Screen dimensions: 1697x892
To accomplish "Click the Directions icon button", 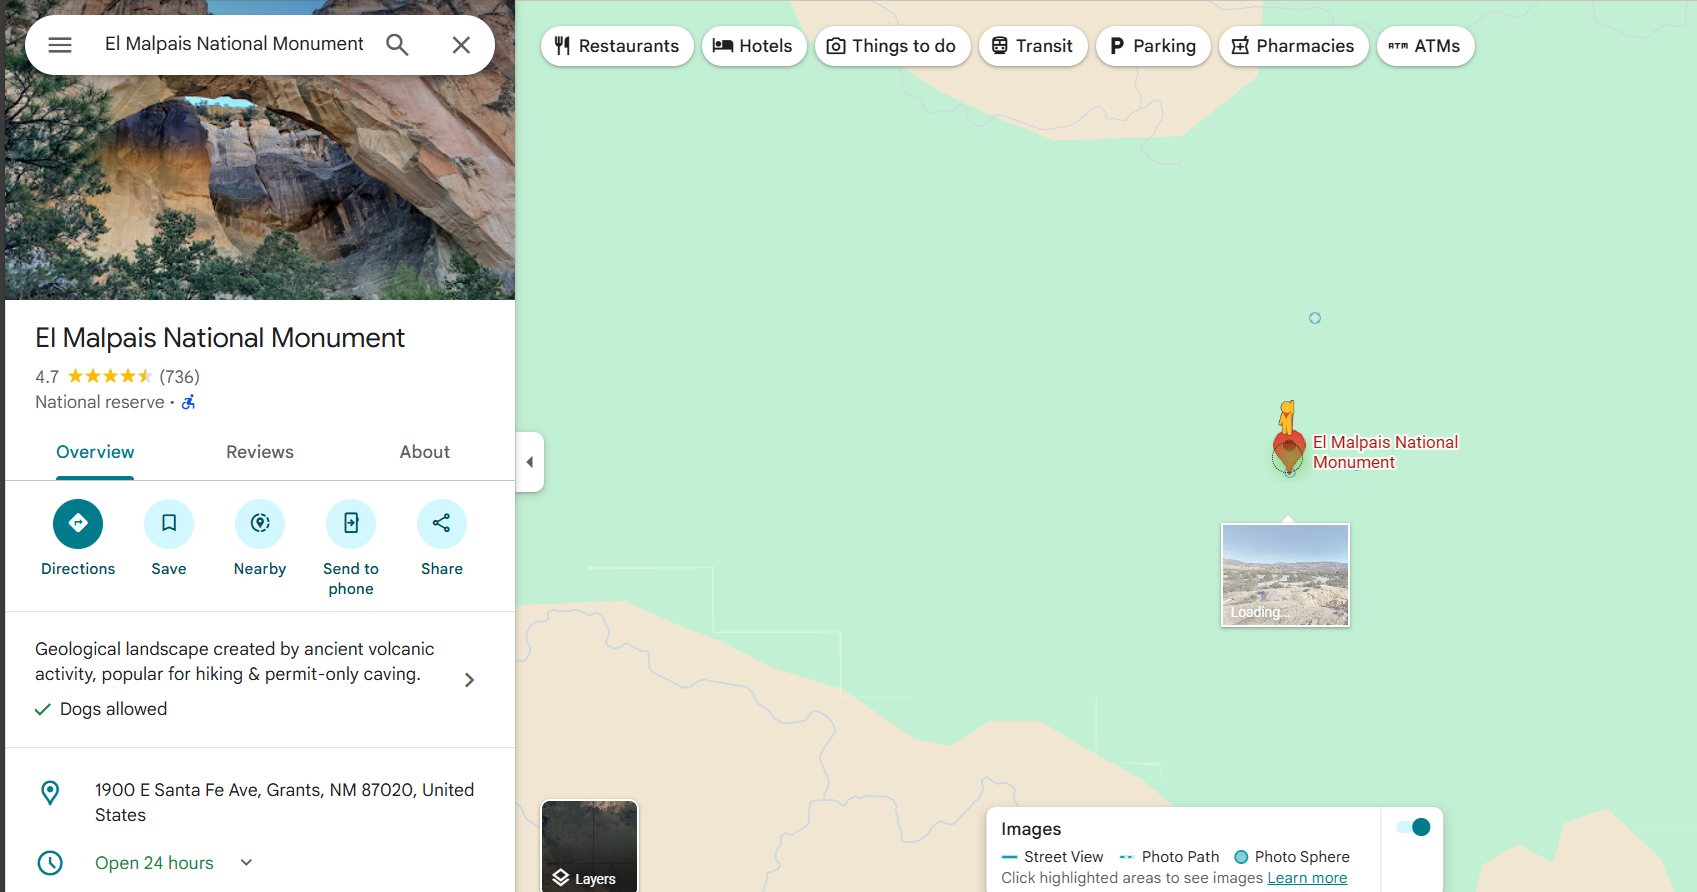I will point(78,523).
